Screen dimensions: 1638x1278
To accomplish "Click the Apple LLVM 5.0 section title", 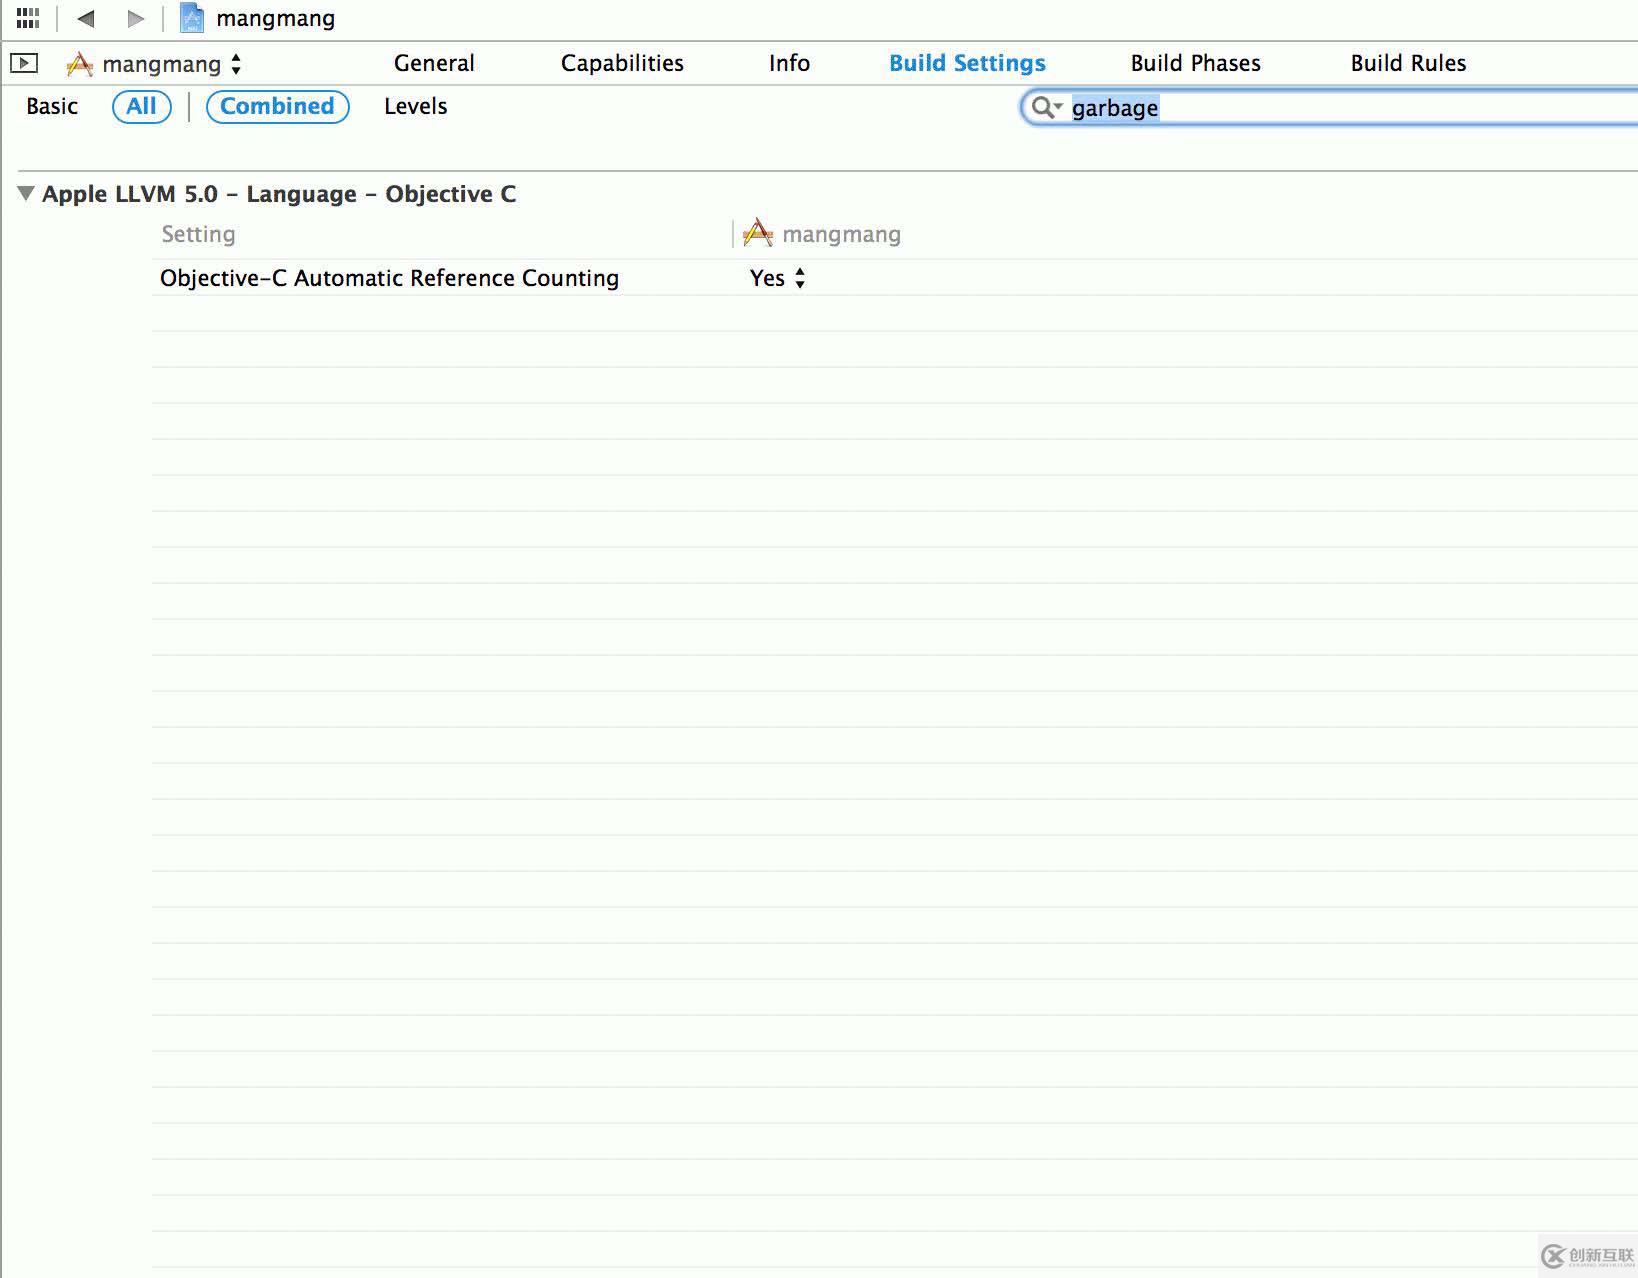I will click(279, 194).
